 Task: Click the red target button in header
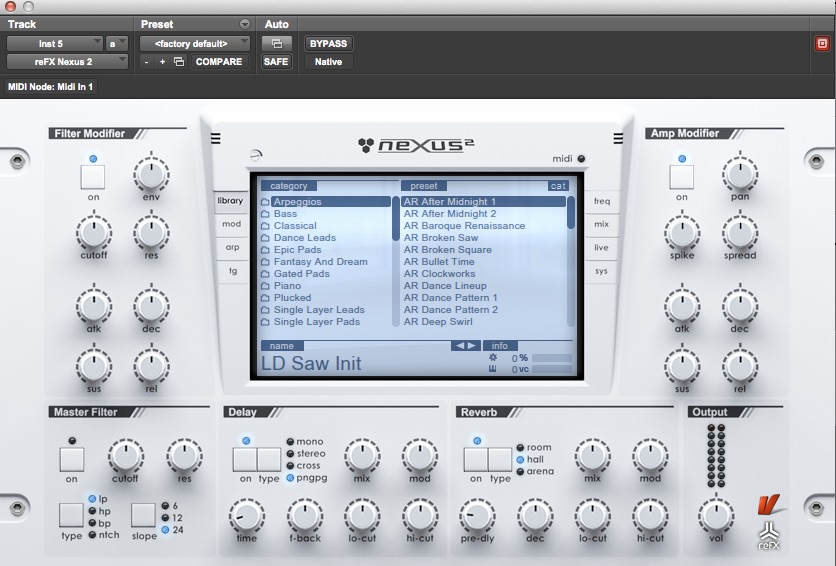822,44
